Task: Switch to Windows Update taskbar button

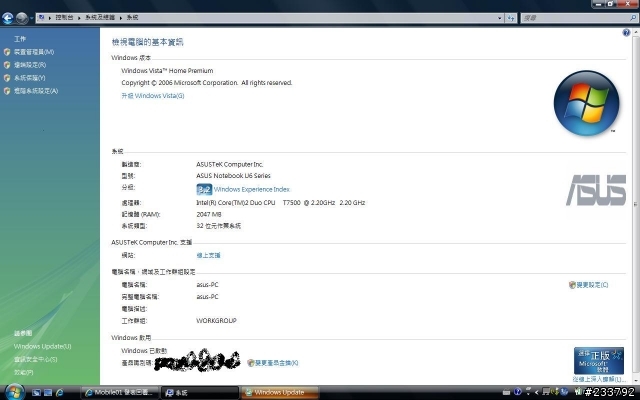Action: (x=280, y=393)
